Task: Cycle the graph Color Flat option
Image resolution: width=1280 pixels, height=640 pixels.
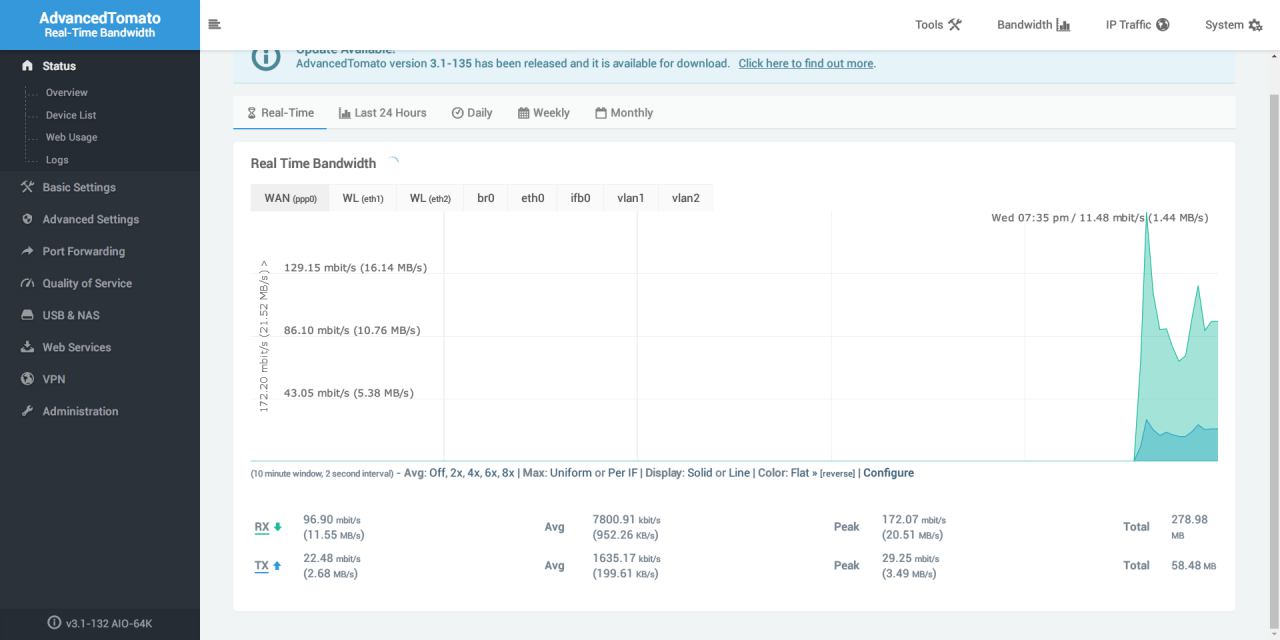Action: click(802, 473)
